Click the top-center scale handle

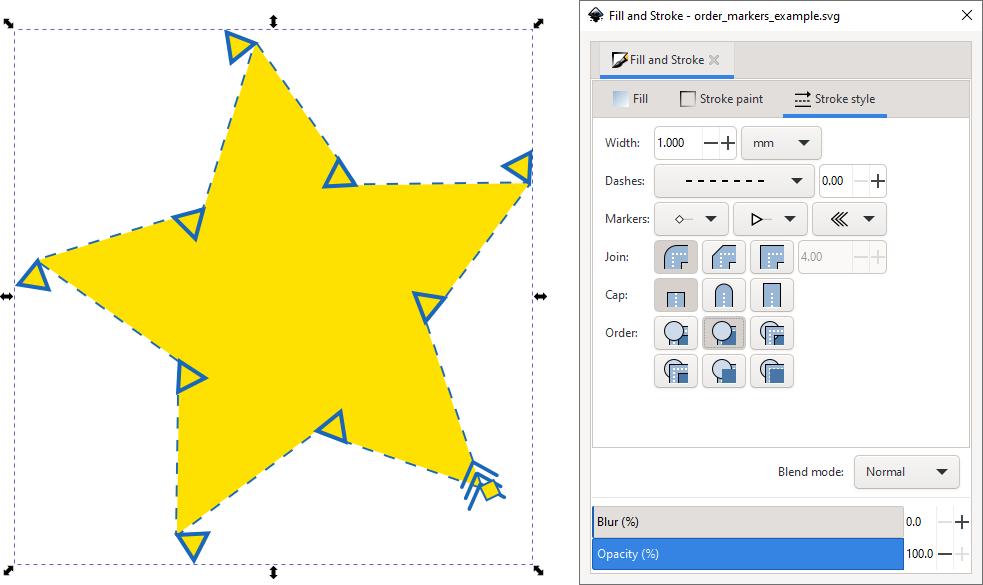click(273, 22)
